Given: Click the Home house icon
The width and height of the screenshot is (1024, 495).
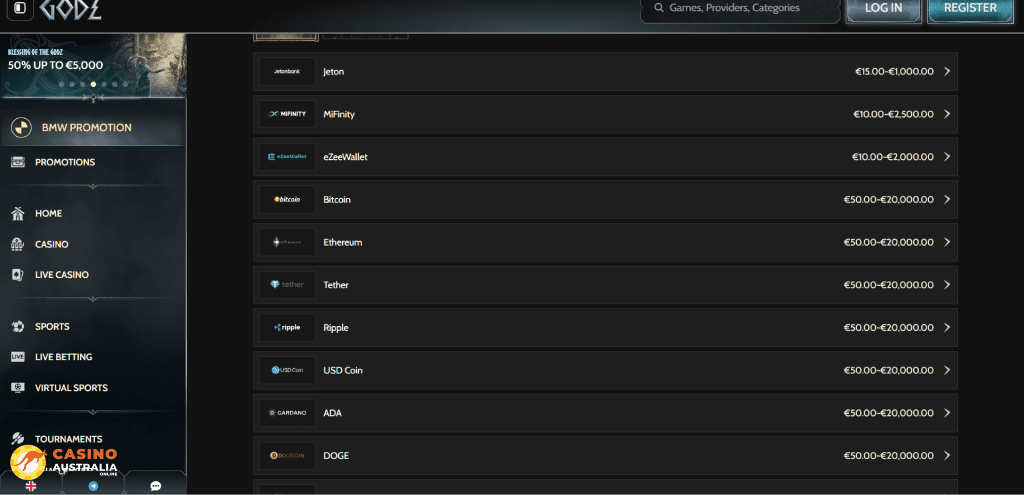Looking at the screenshot, I should point(18,213).
